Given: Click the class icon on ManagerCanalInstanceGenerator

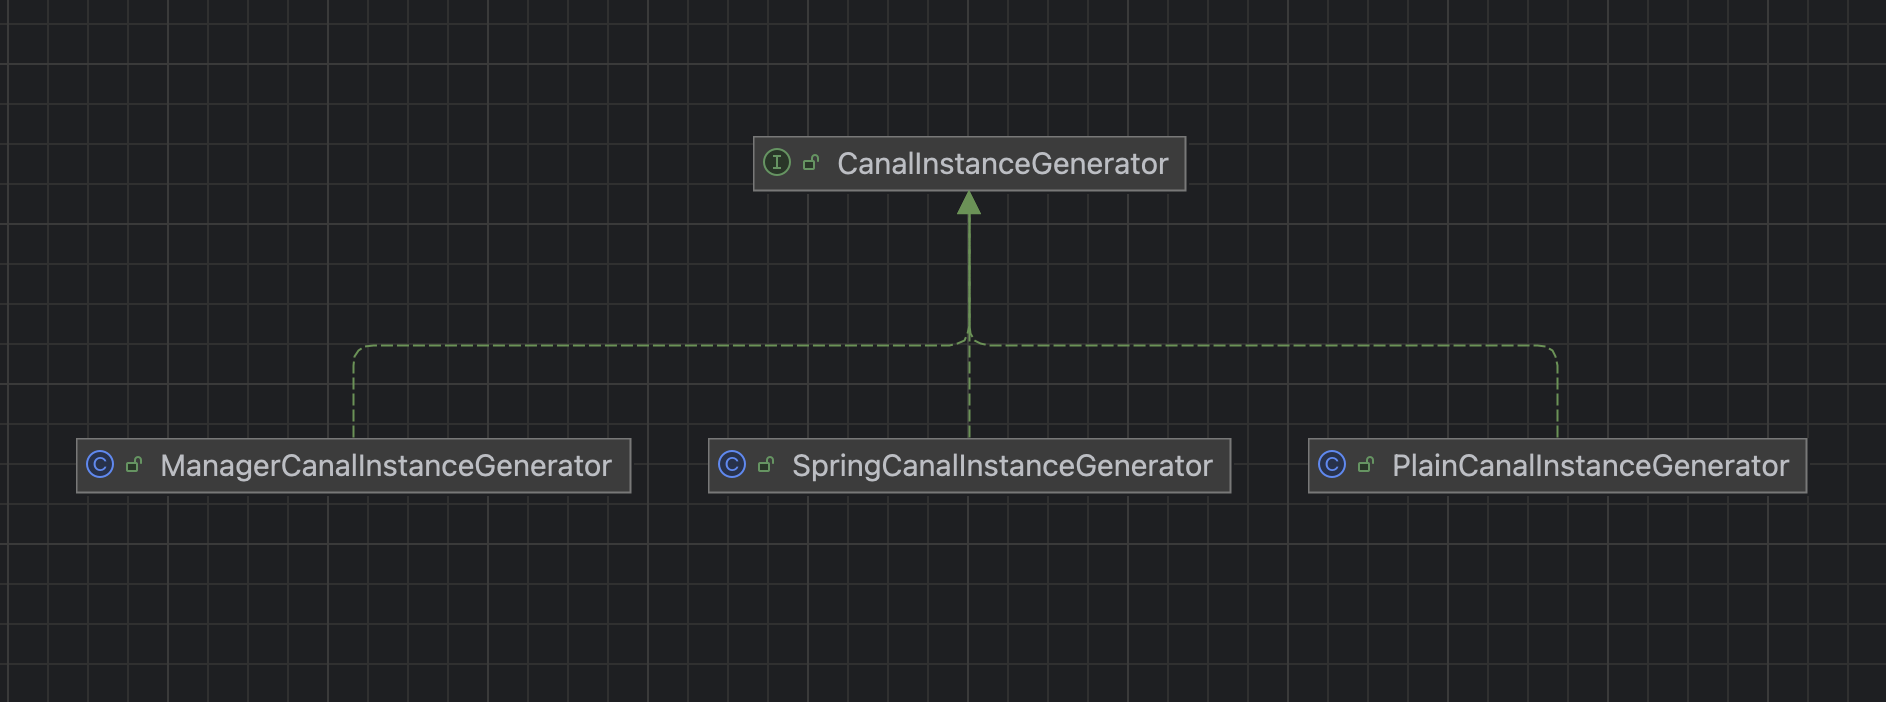Looking at the screenshot, I should (100, 464).
